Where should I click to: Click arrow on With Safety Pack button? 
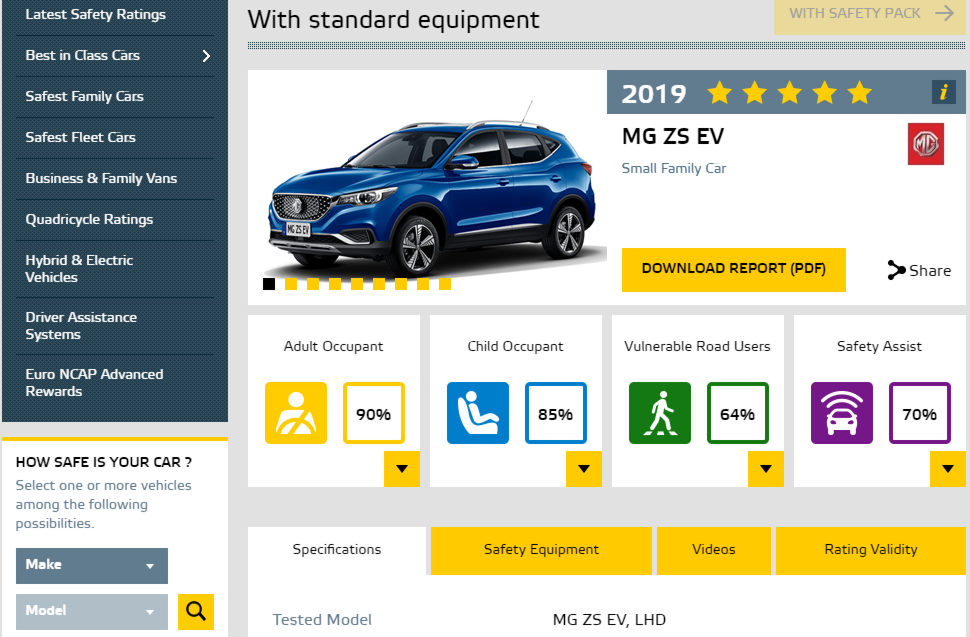click(x=945, y=13)
